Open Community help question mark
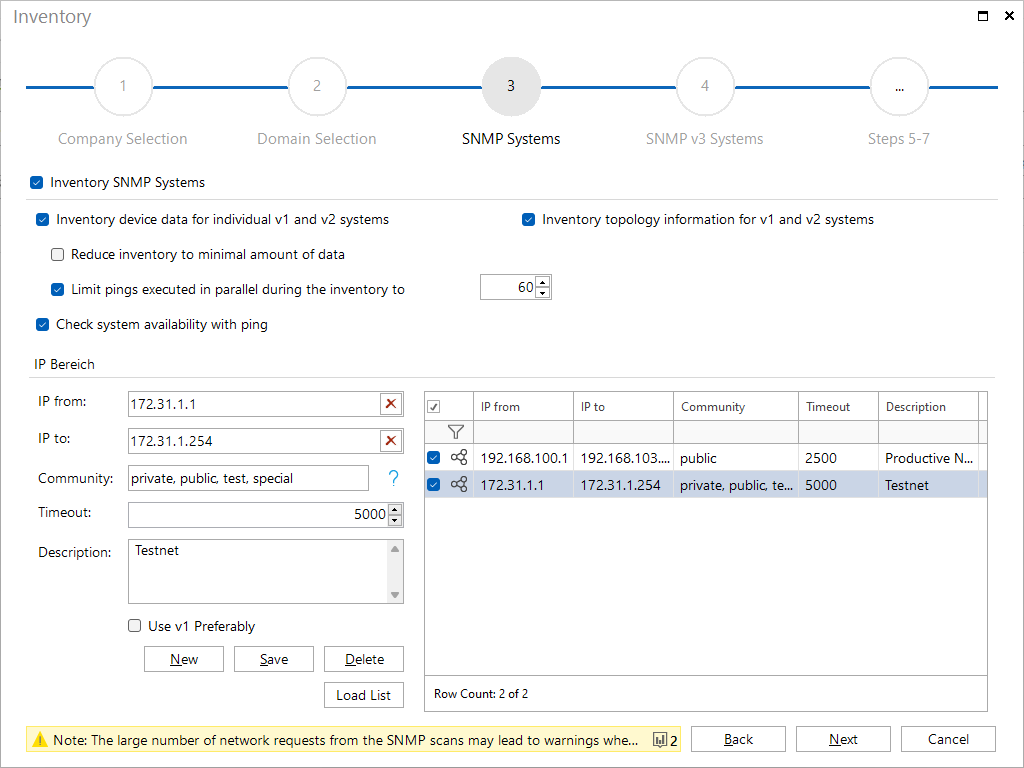 coord(393,478)
